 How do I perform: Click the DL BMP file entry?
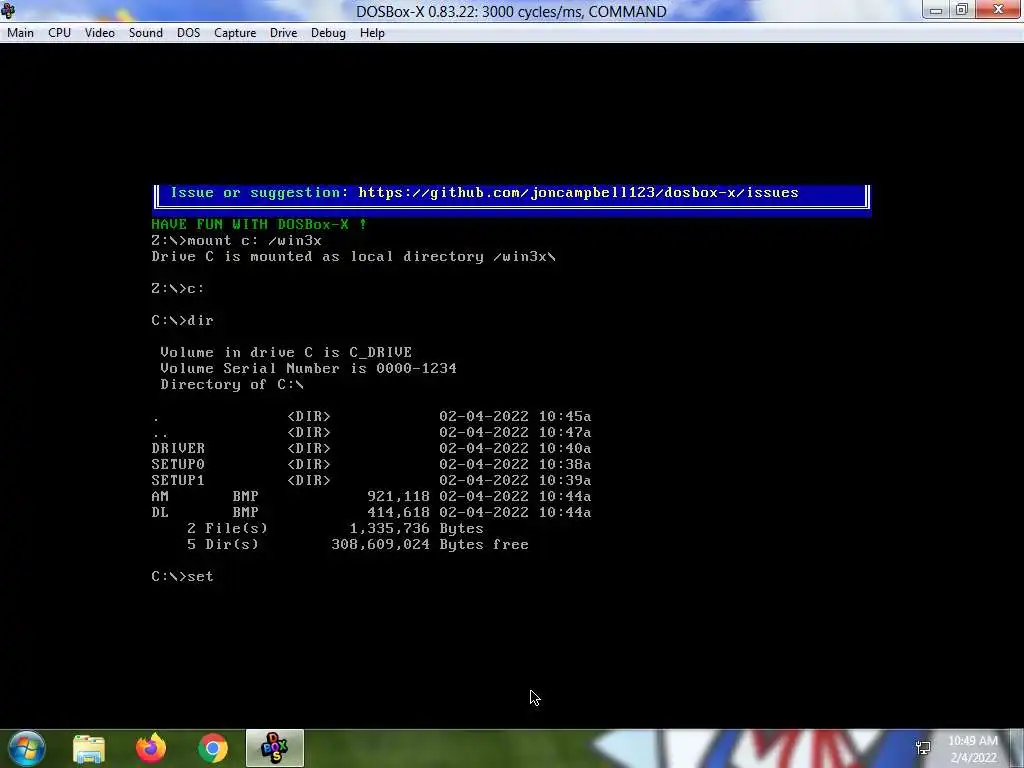point(371,513)
